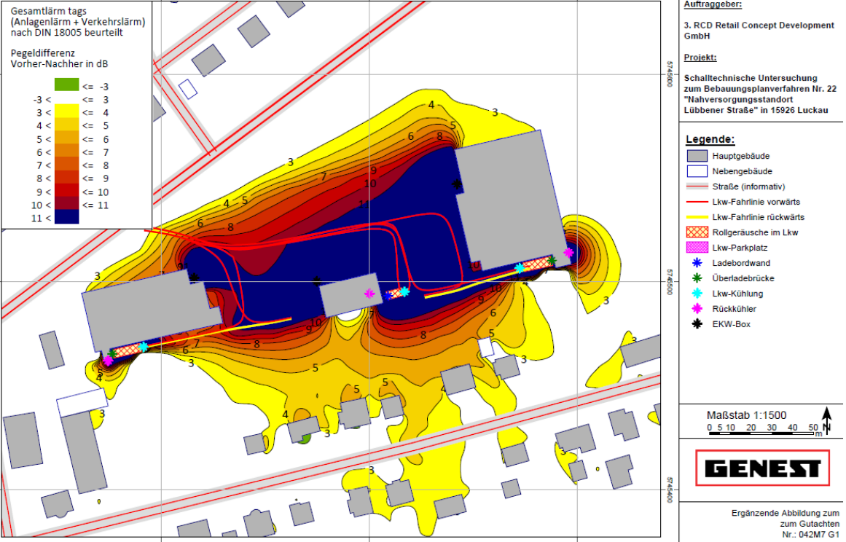The height and width of the screenshot is (542, 846).
Task: Click the north arrow by the scale bar
Action: pyautogui.click(x=826, y=418)
